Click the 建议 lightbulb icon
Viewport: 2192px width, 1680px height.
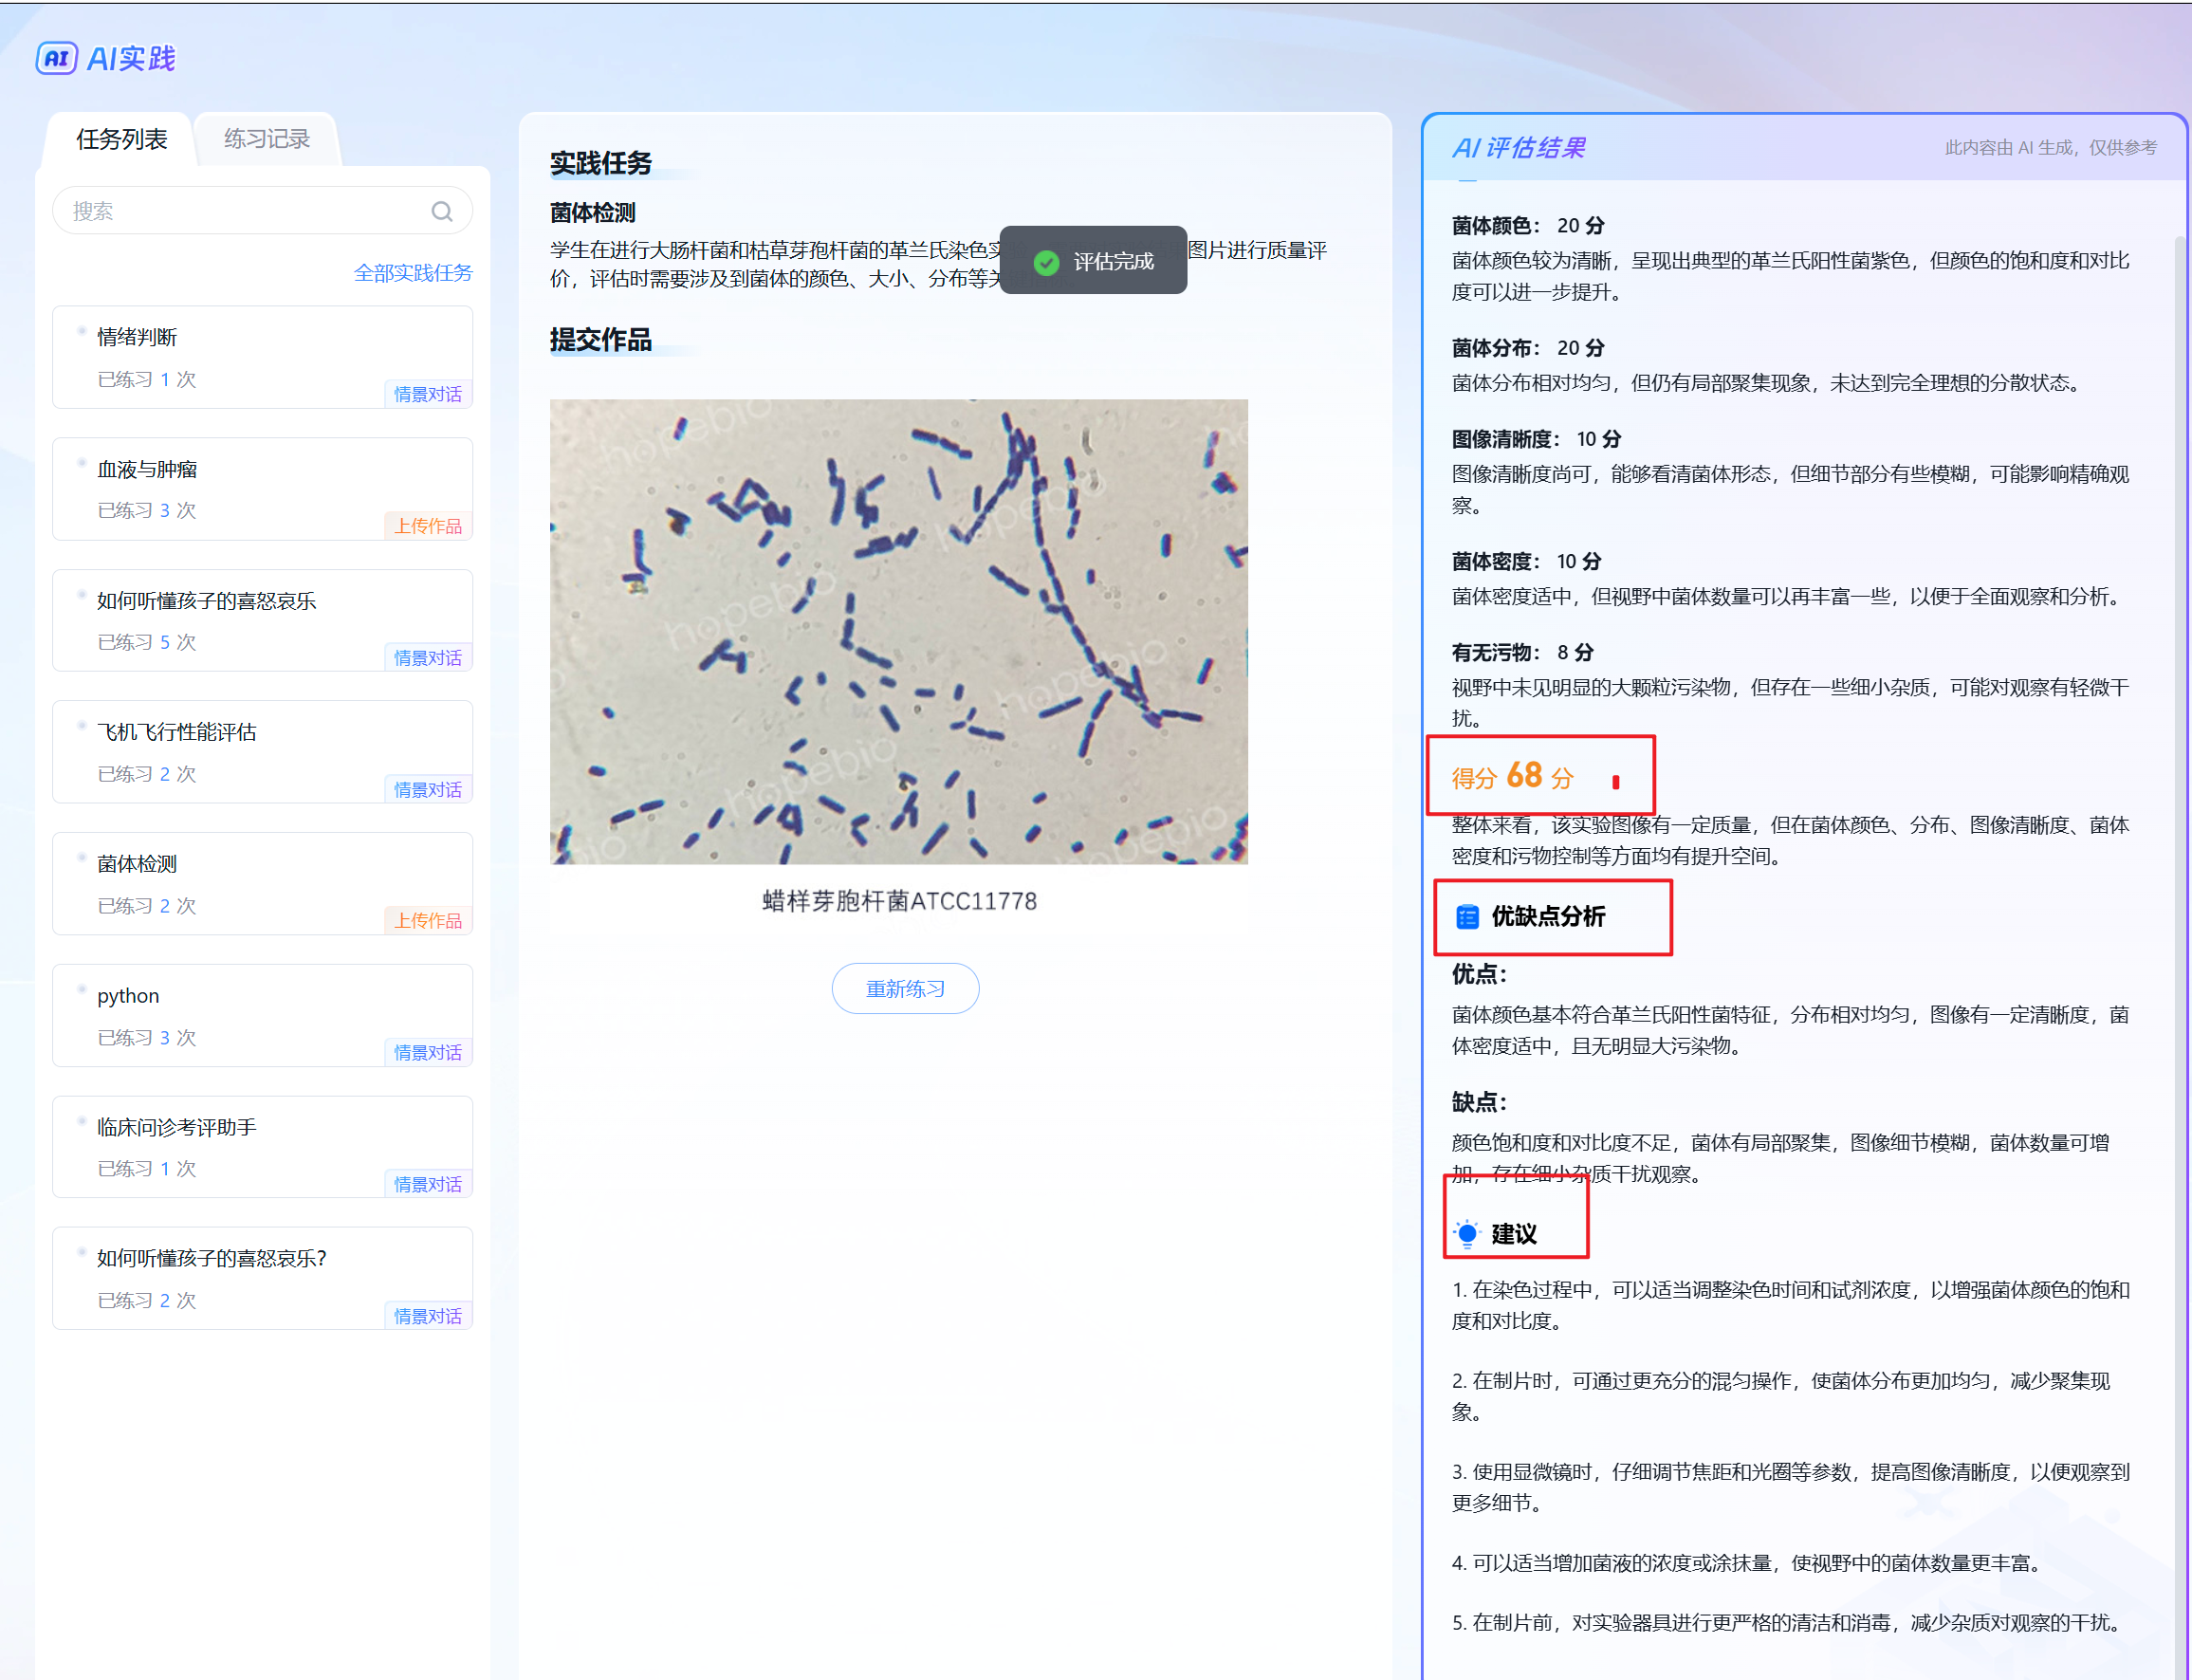click(1466, 1233)
